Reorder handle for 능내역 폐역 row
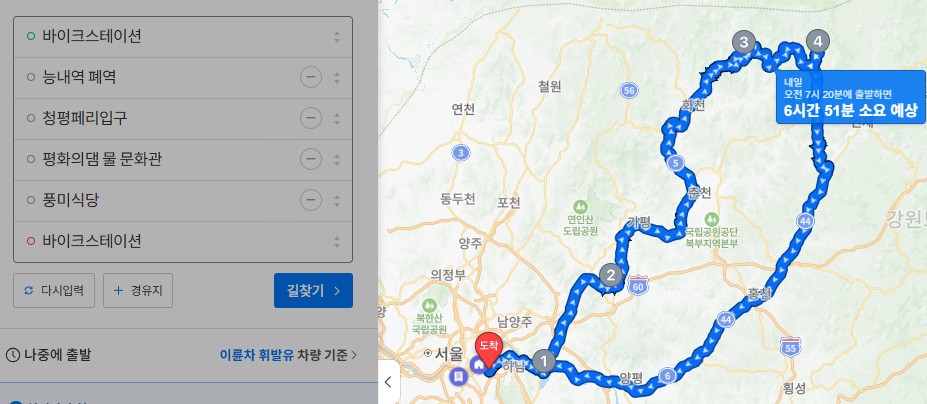This screenshot has height=404, width=927. 337,77
